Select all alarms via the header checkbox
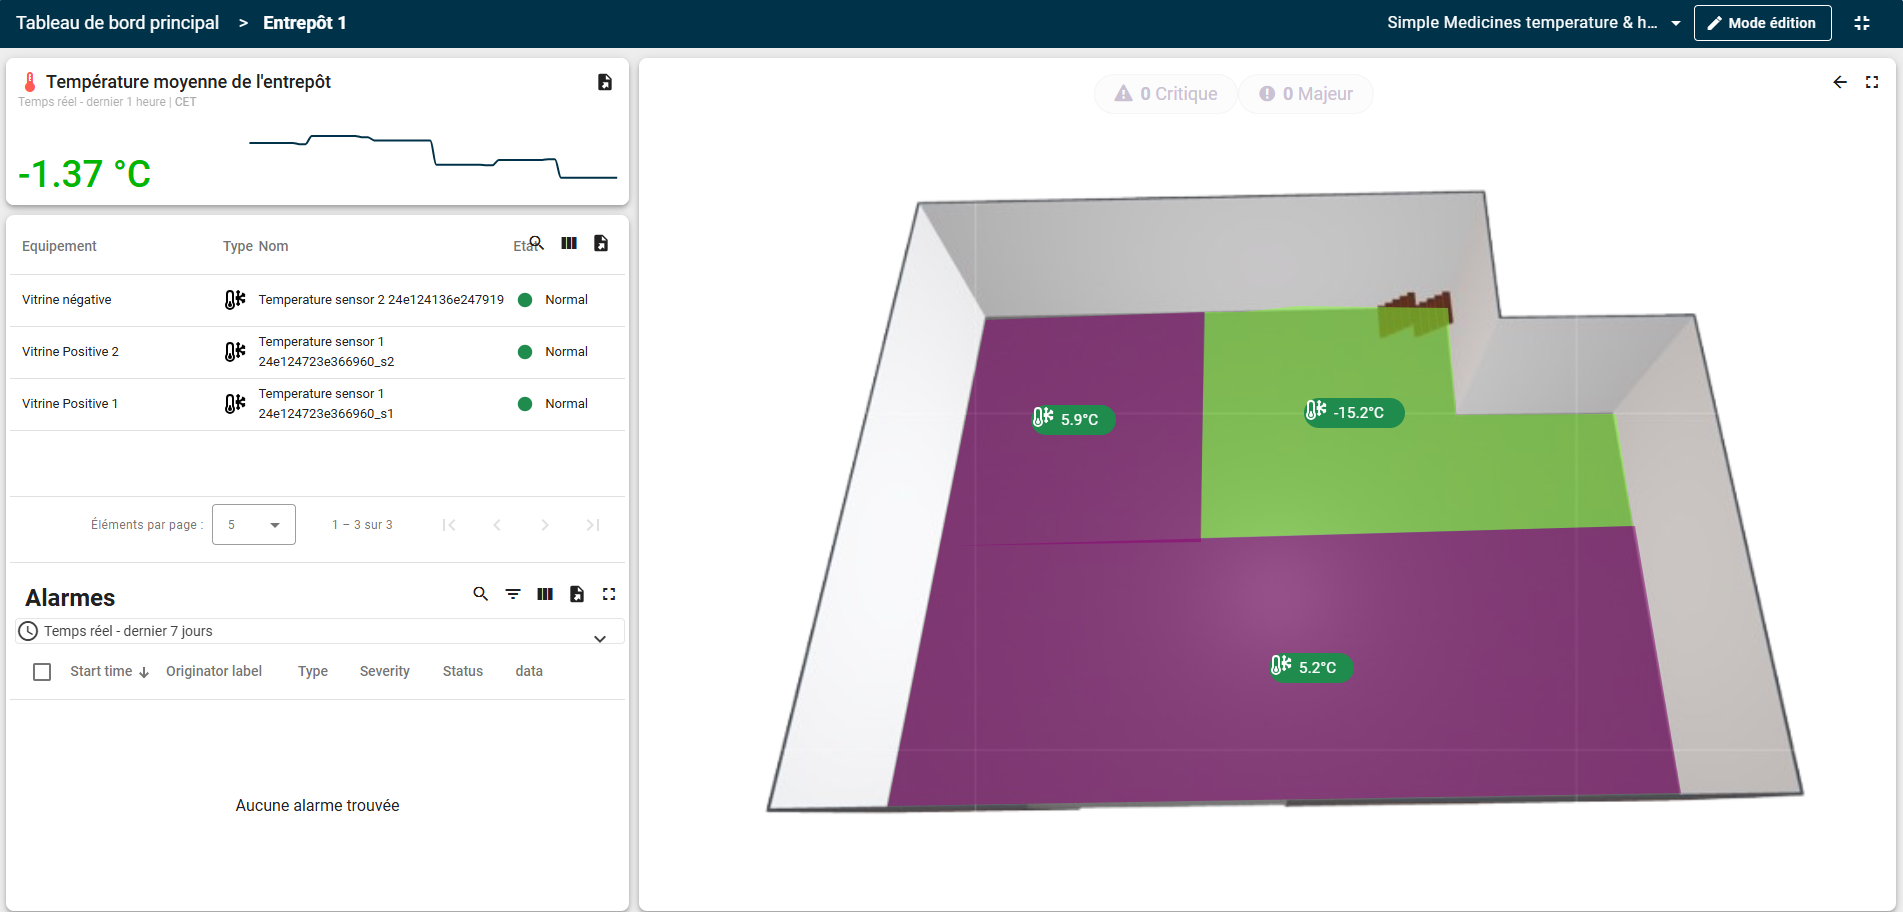 42,671
